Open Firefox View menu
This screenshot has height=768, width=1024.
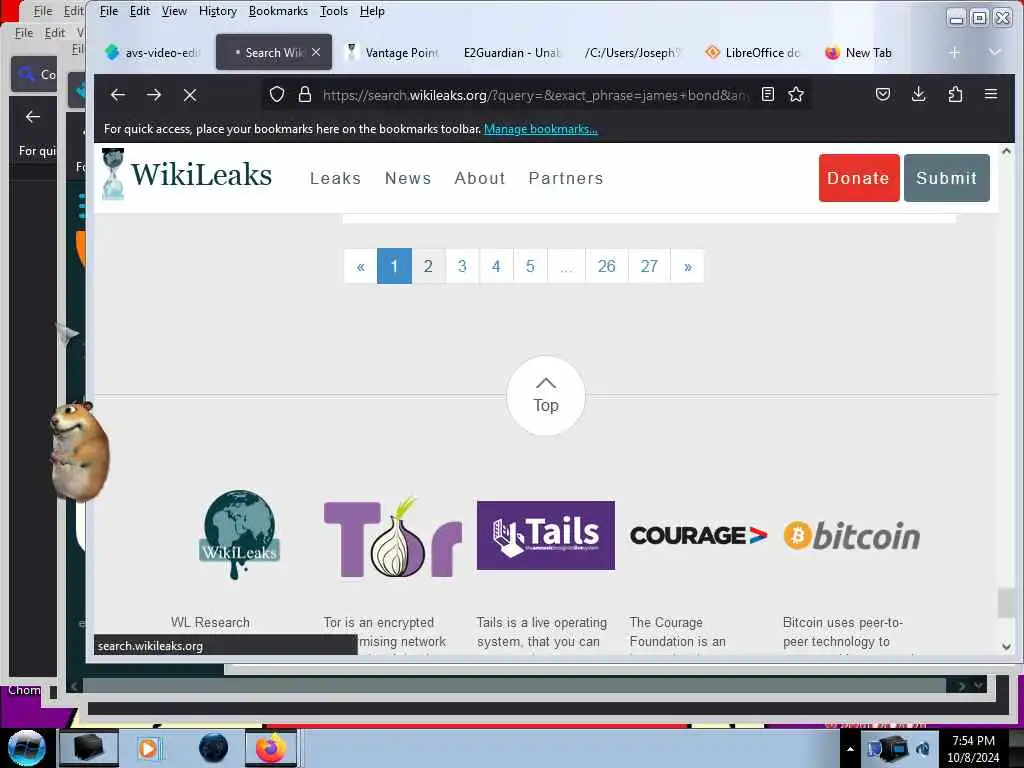[x=174, y=11]
